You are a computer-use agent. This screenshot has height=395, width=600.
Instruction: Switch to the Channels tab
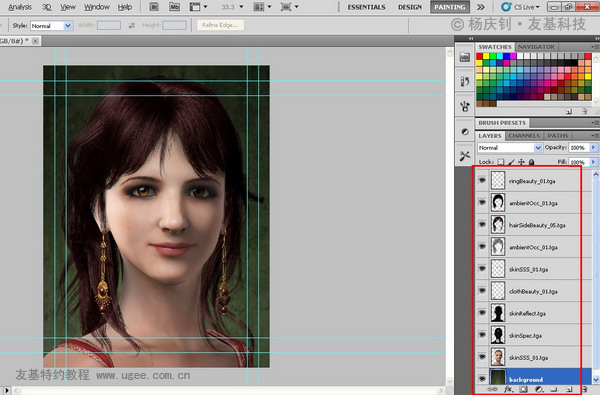coord(524,135)
